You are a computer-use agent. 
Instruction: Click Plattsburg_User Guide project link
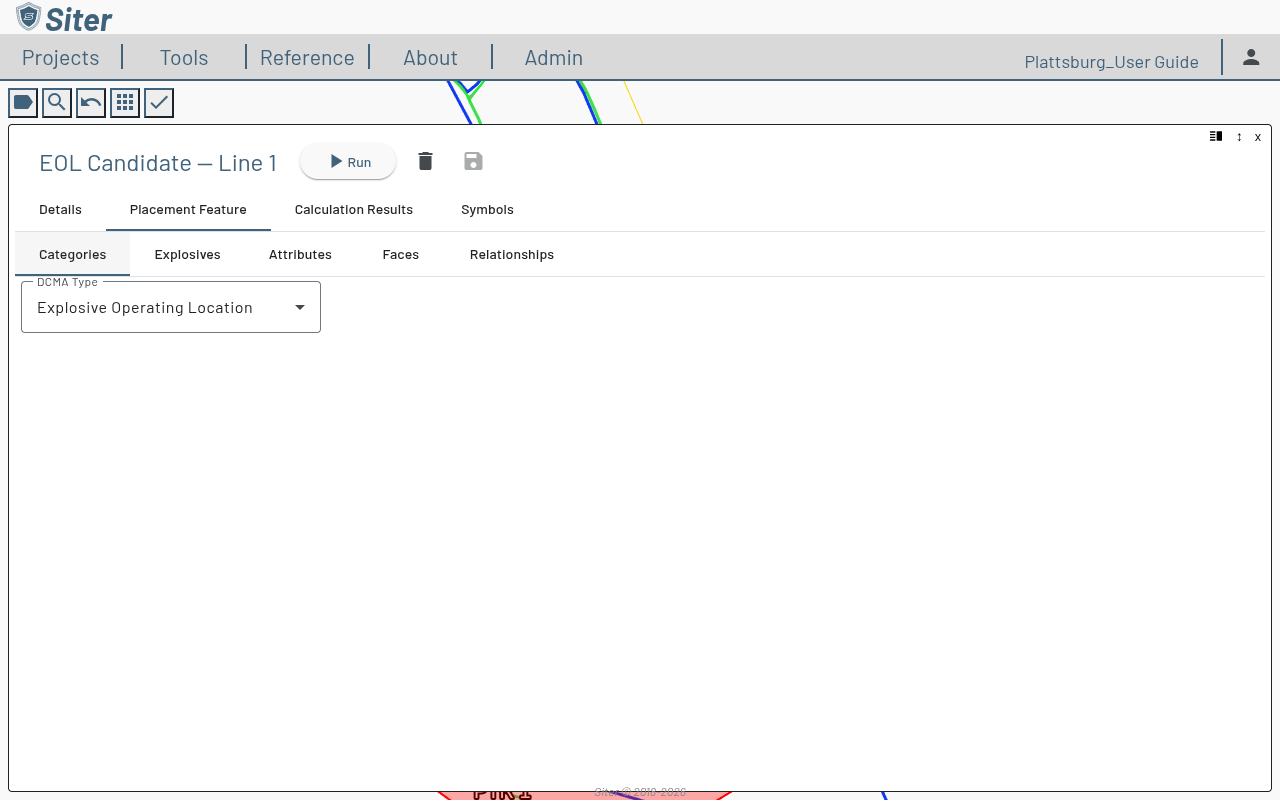[1111, 62]
